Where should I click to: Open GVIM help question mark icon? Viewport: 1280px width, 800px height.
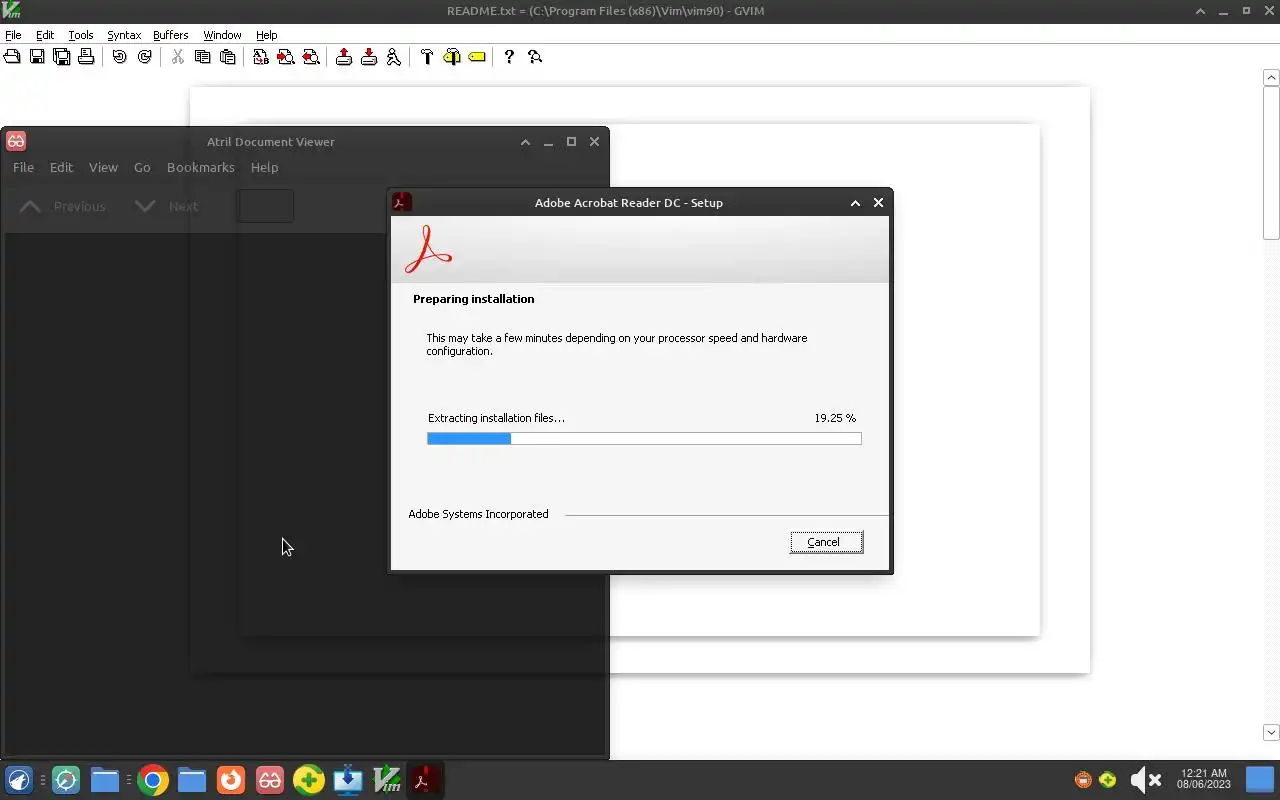point(509,57)
